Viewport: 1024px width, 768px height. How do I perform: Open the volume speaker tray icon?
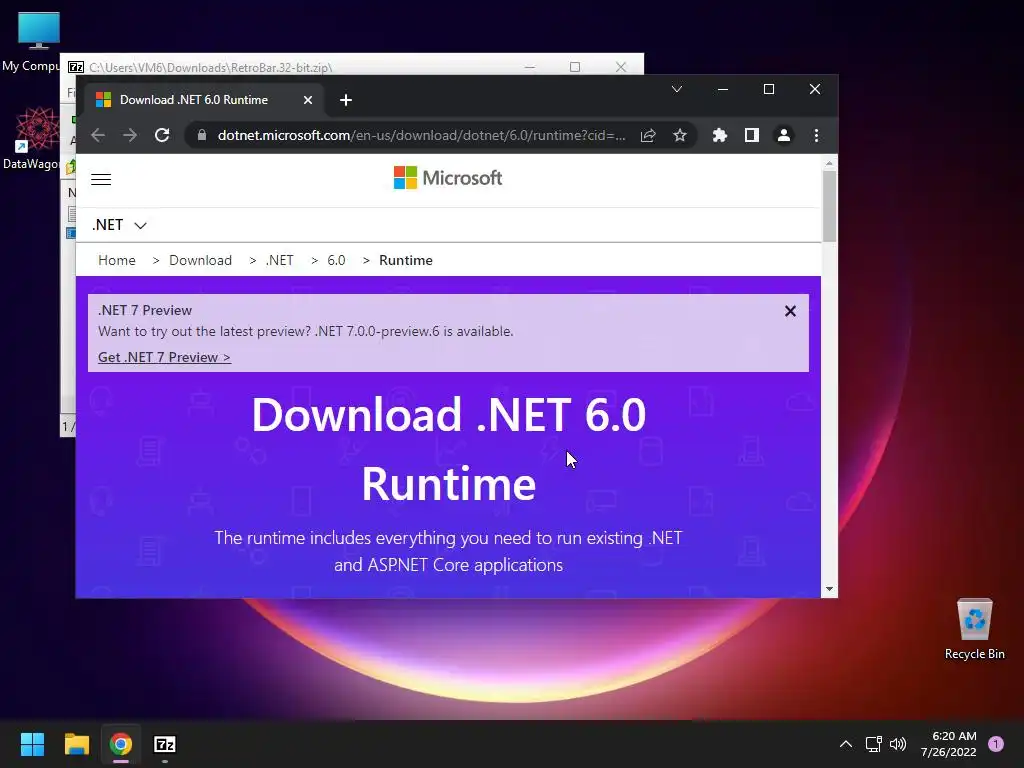coord(898,744)
